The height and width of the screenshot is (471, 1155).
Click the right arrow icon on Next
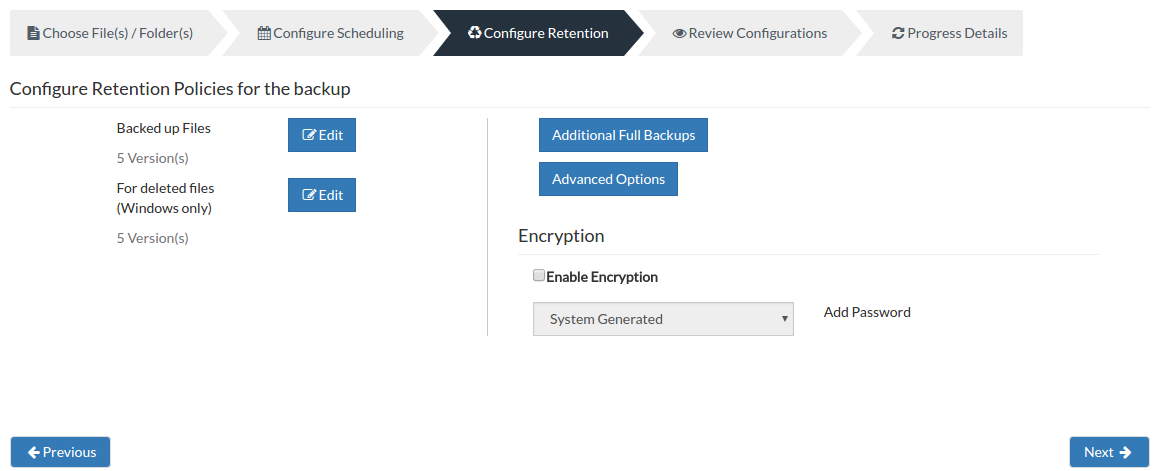1125,452
